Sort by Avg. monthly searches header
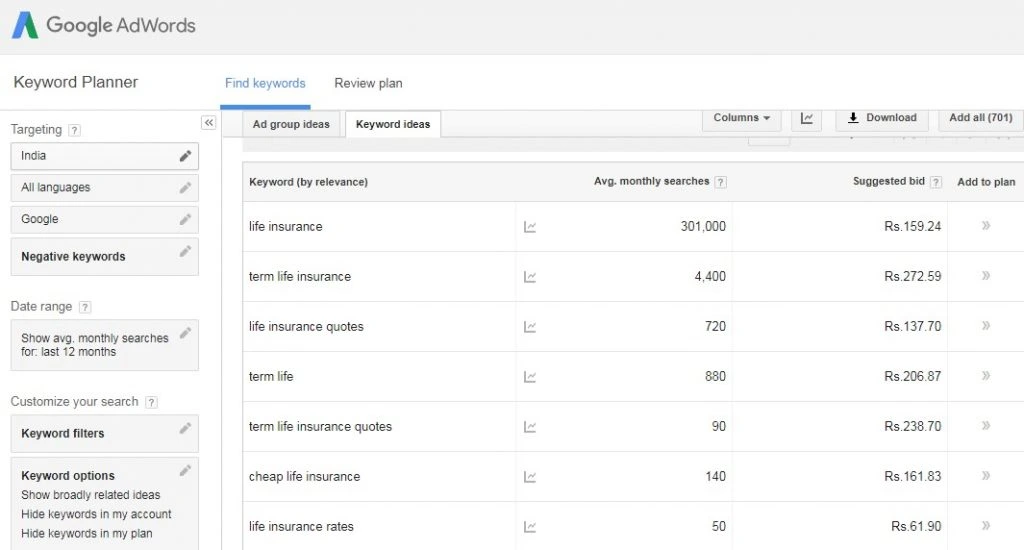This screenshot has height=550, width=1024. coord(651,182)
